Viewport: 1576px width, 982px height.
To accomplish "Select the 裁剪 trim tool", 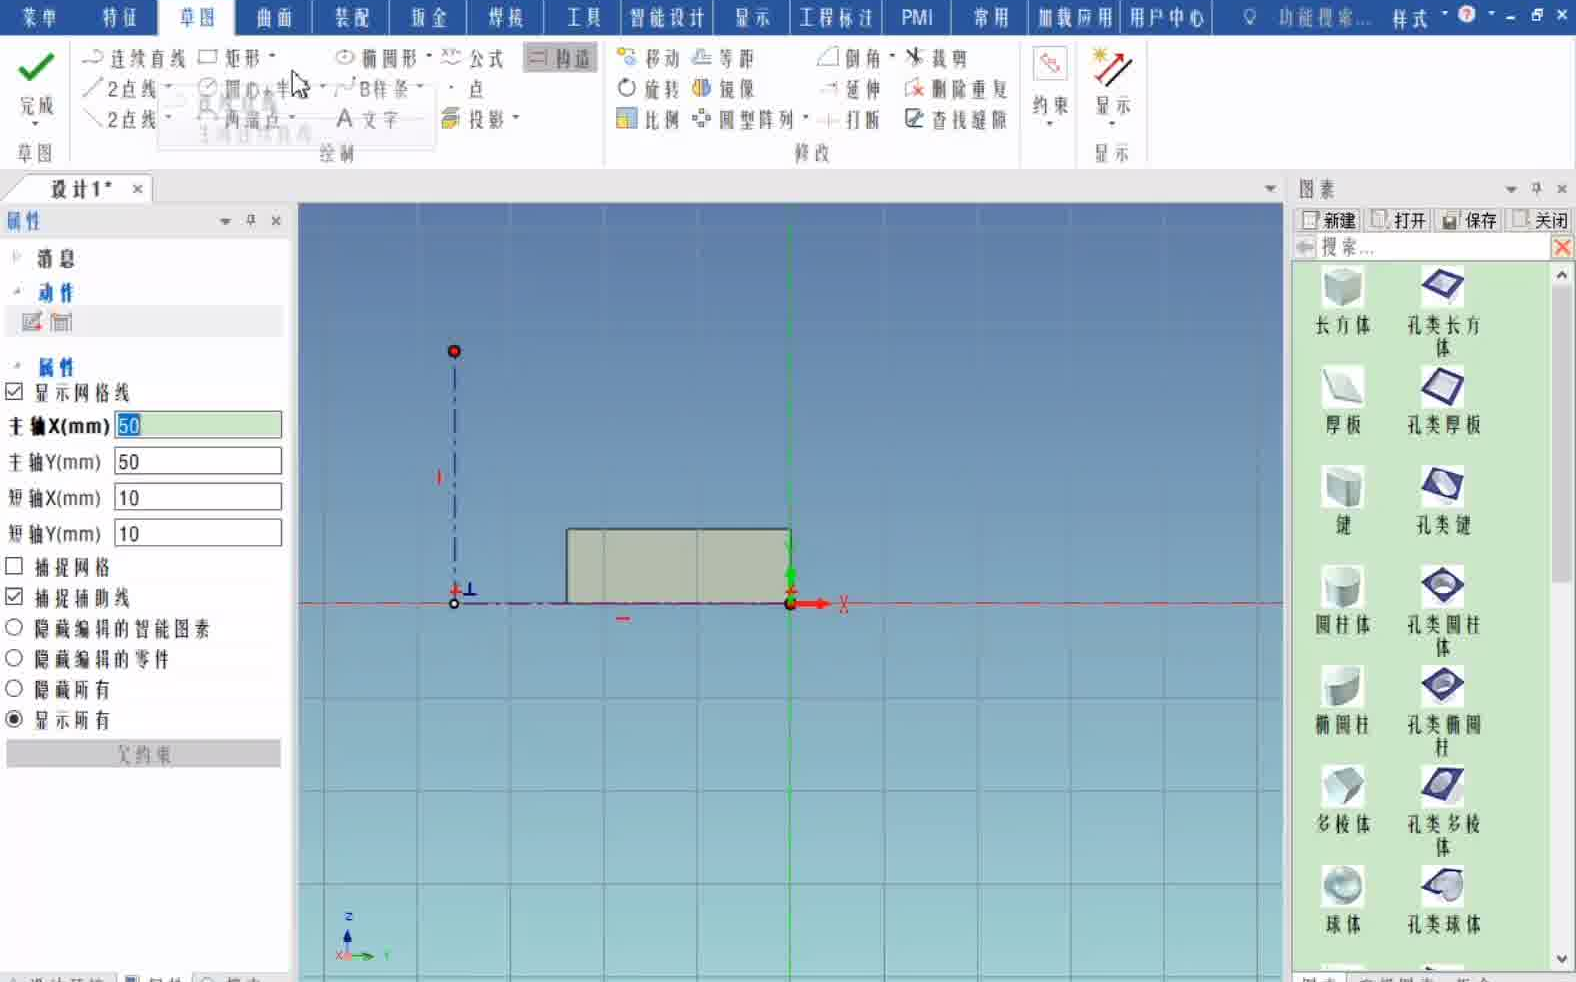I will (x=936, y=58).
